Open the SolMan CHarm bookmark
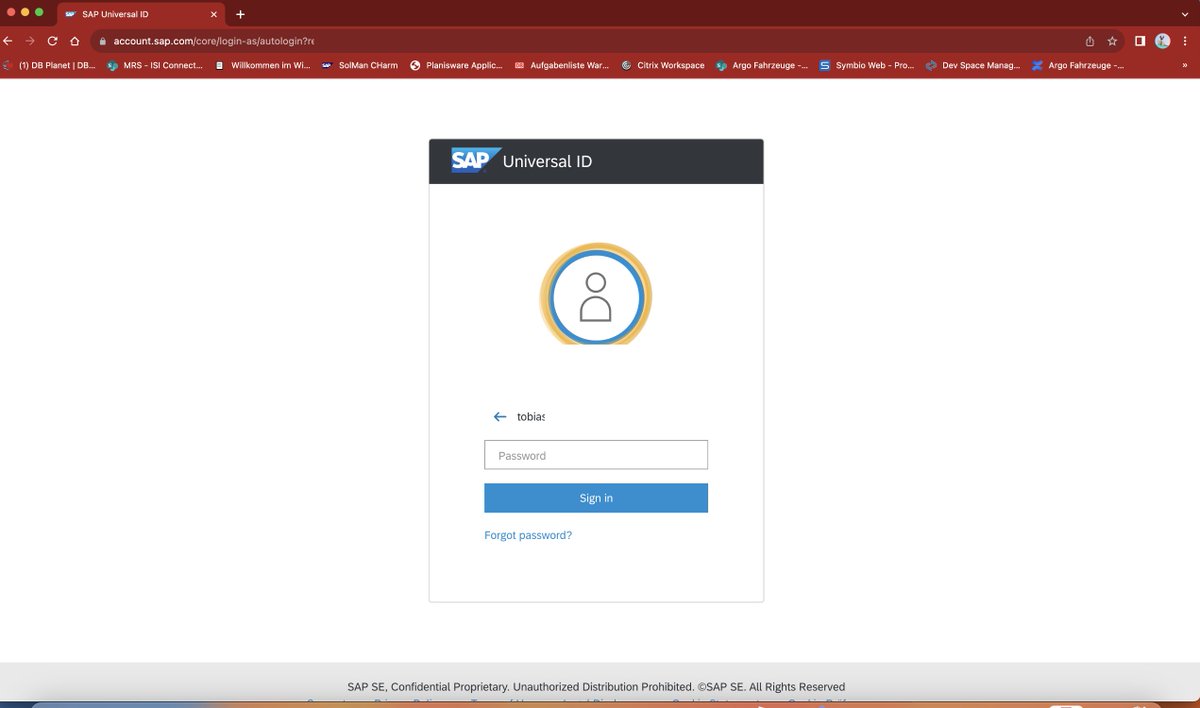Image resolution: width=1200 pixels, height=708 pixels. [360, 65]
